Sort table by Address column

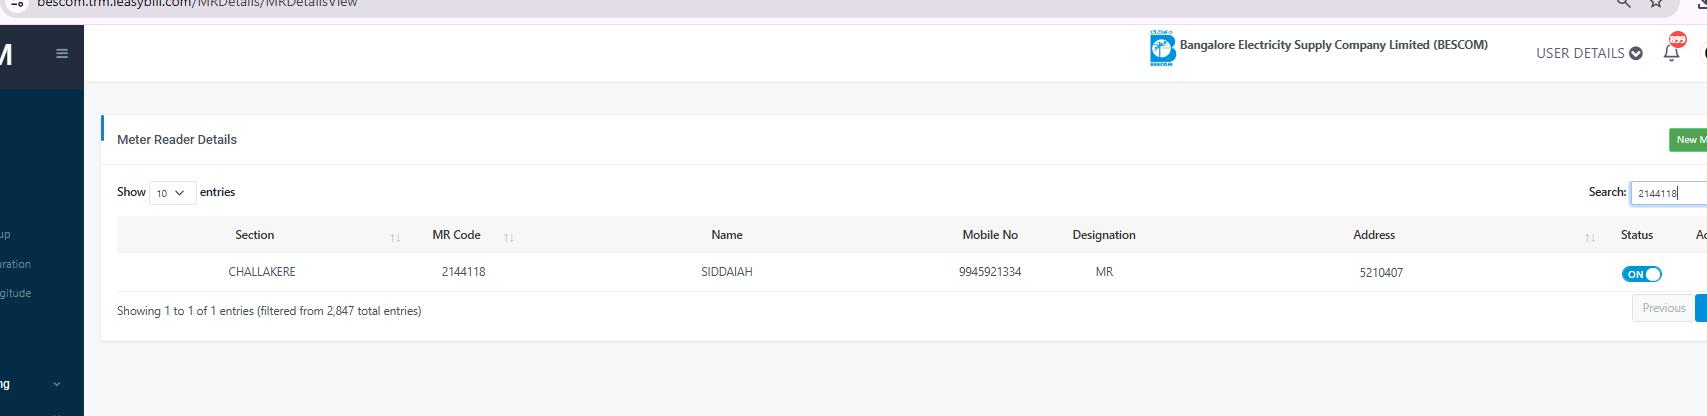coord(1381,235)
